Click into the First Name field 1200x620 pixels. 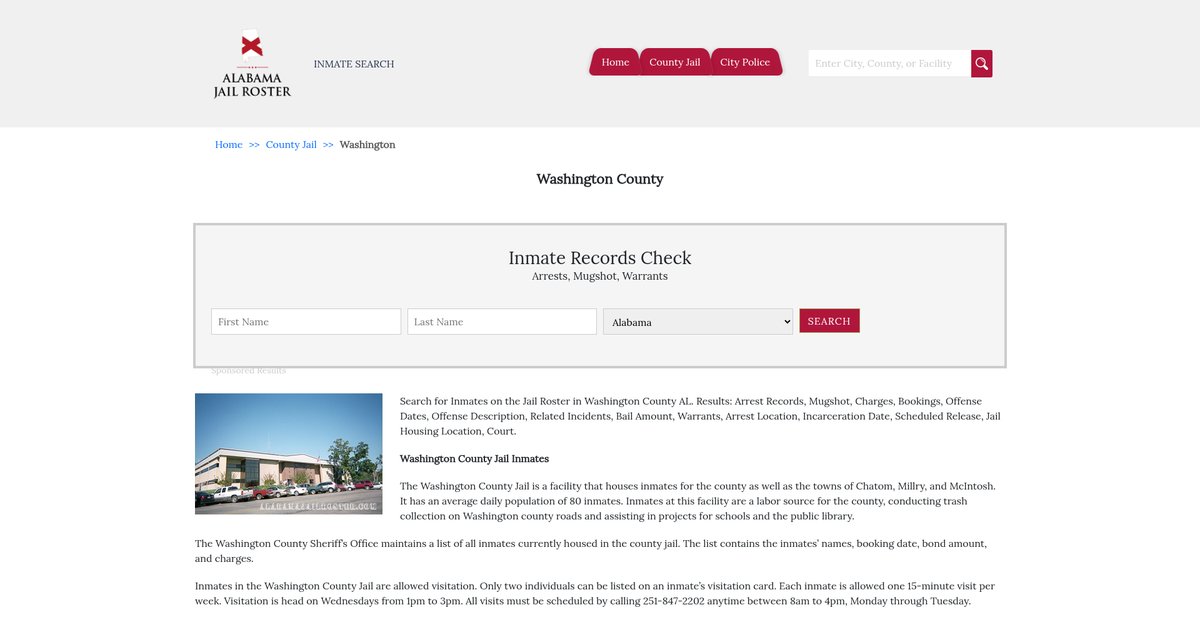(x=306, y=322)
